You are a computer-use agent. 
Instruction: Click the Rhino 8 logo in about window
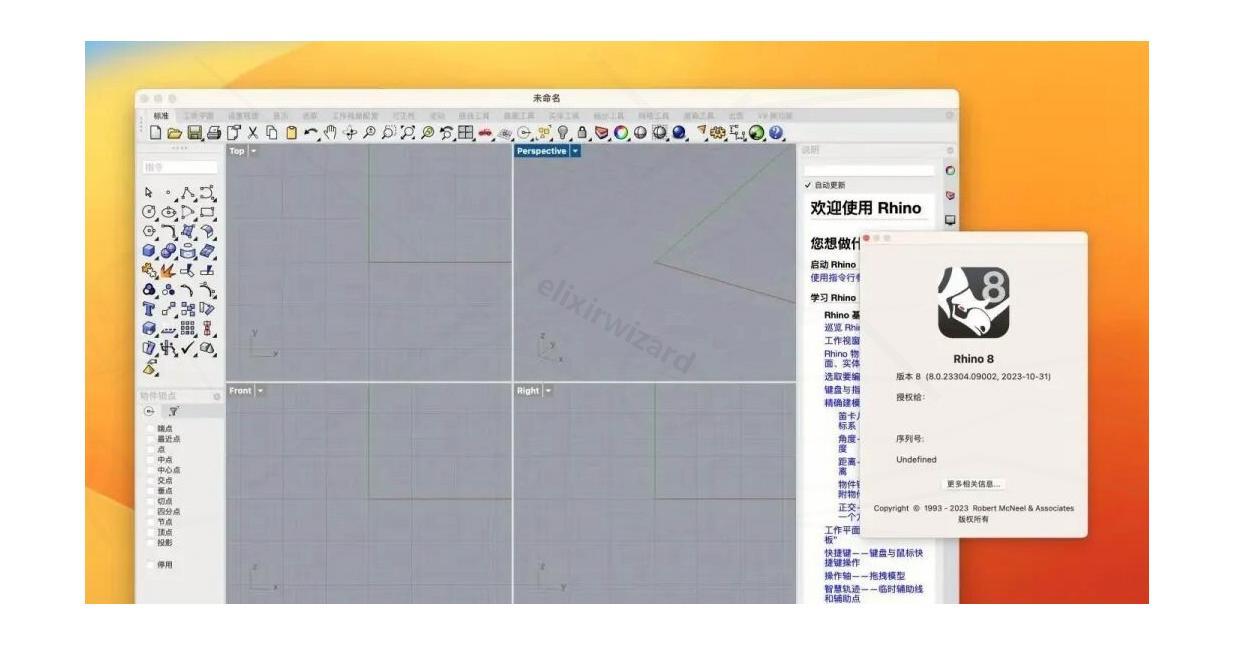coord(973,303)
